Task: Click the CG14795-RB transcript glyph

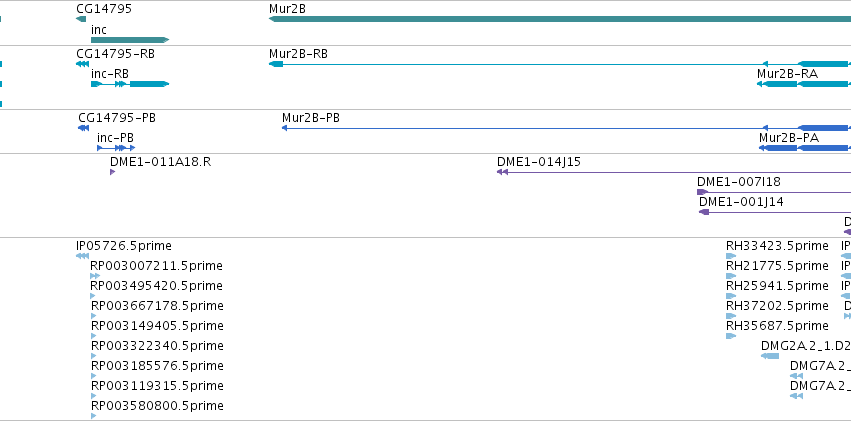Action: tap(82, 64)
